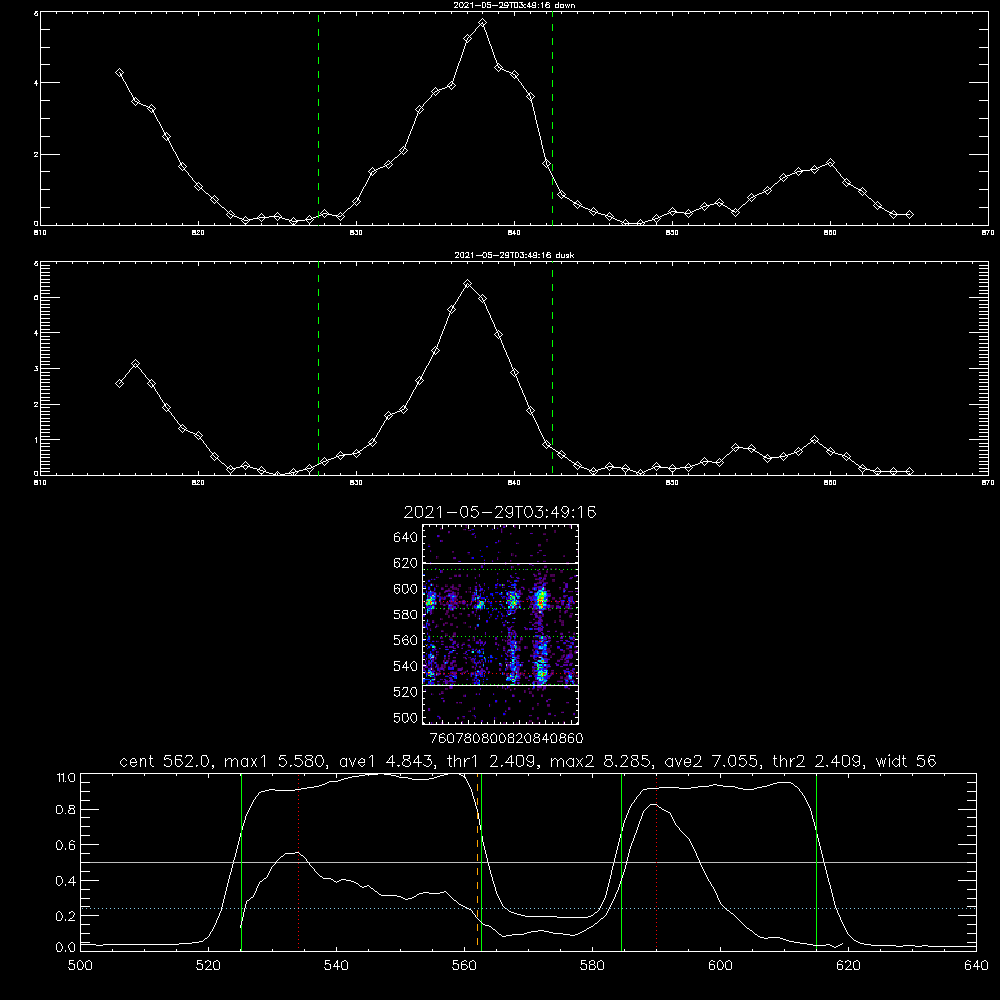The height and width of the screenshot is (1000, 1000).
Task: Click leftmost green vertical line in bottom plot
Action: point(241,862)
